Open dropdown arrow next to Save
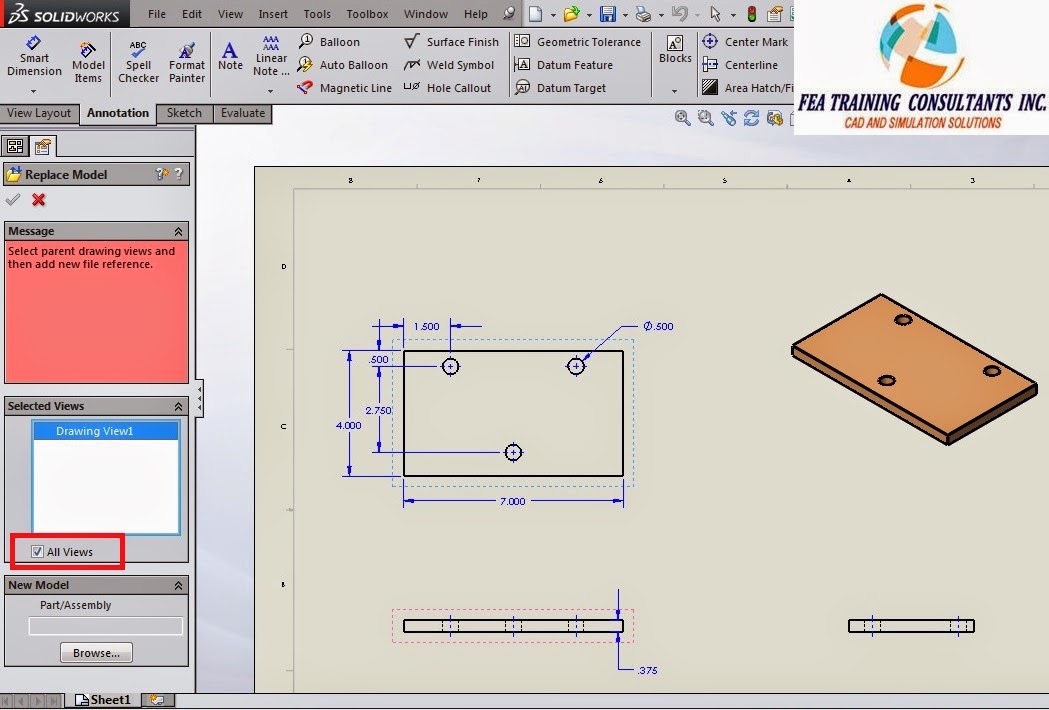 tap(625, 15)
